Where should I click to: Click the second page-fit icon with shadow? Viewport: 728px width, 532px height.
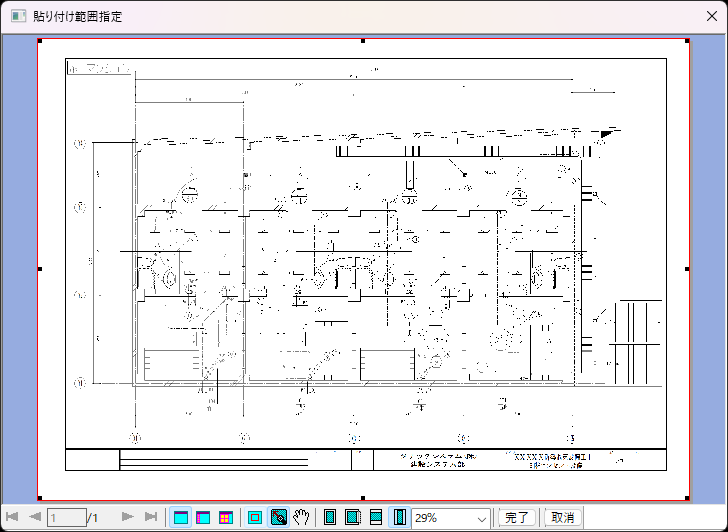tap(352, 517)
